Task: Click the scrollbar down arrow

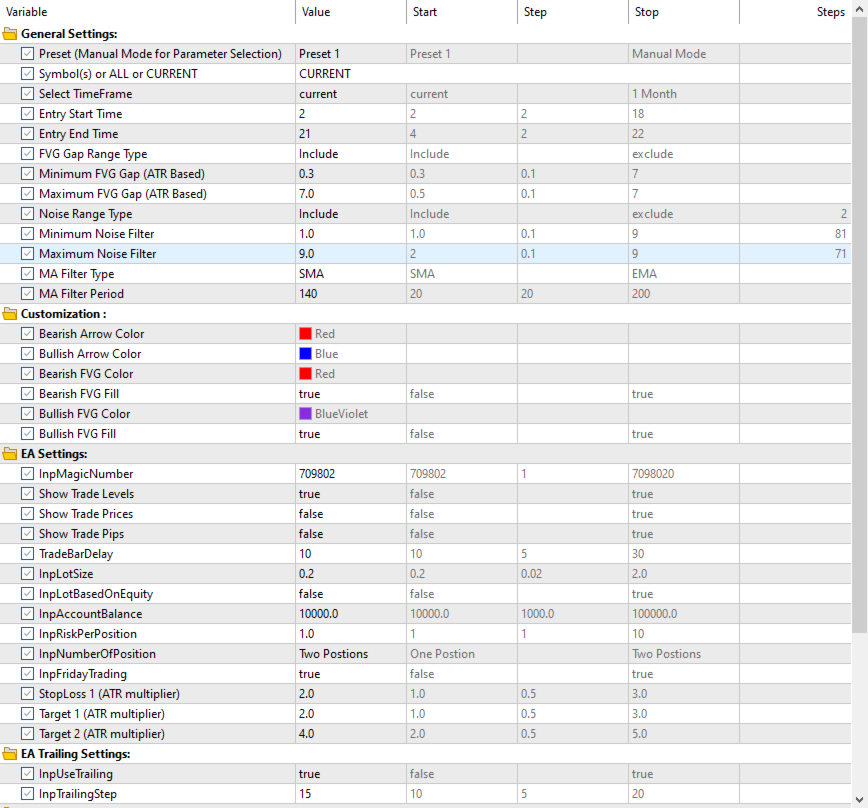Action: pyautogui.click(x=859, y=800)
